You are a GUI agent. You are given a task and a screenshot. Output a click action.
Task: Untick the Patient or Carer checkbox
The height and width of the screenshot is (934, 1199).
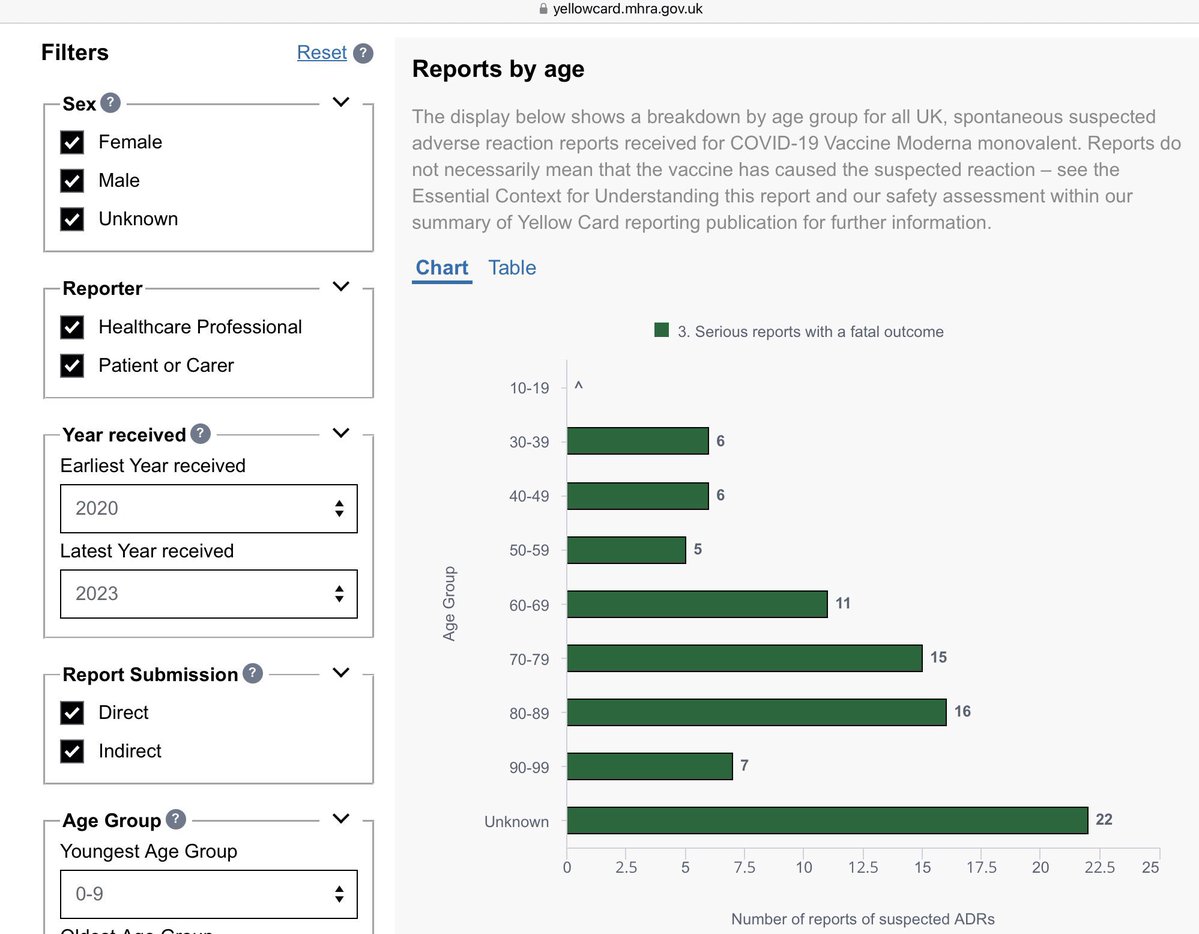click(x=72, y=366)
